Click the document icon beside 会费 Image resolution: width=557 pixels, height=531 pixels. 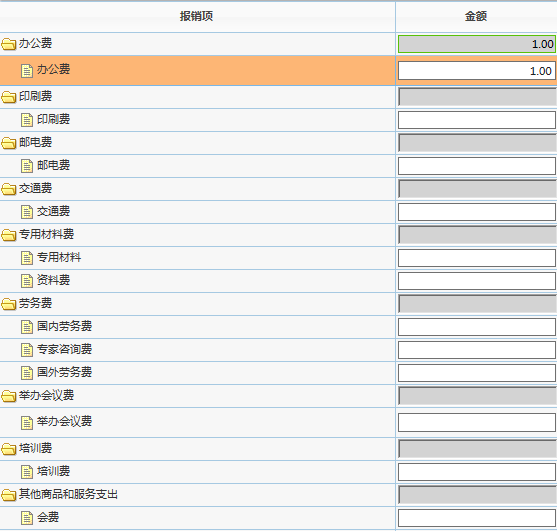(27, 518)
